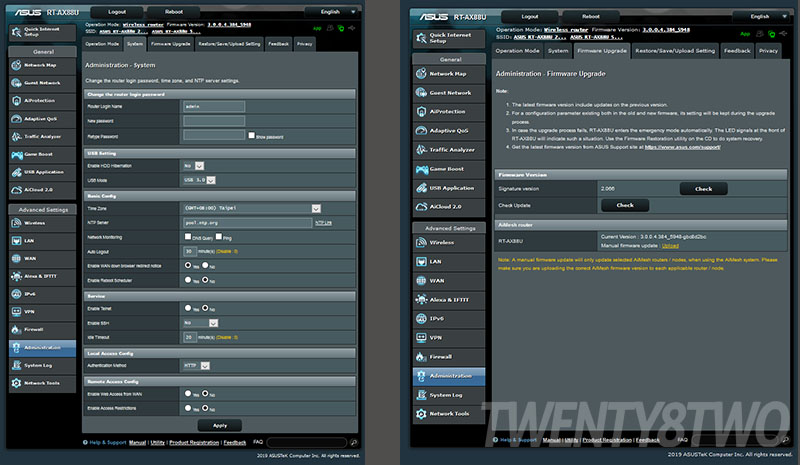Screen dimensions: 800x465
Task: Click the New password field
Action: (214, 121)
